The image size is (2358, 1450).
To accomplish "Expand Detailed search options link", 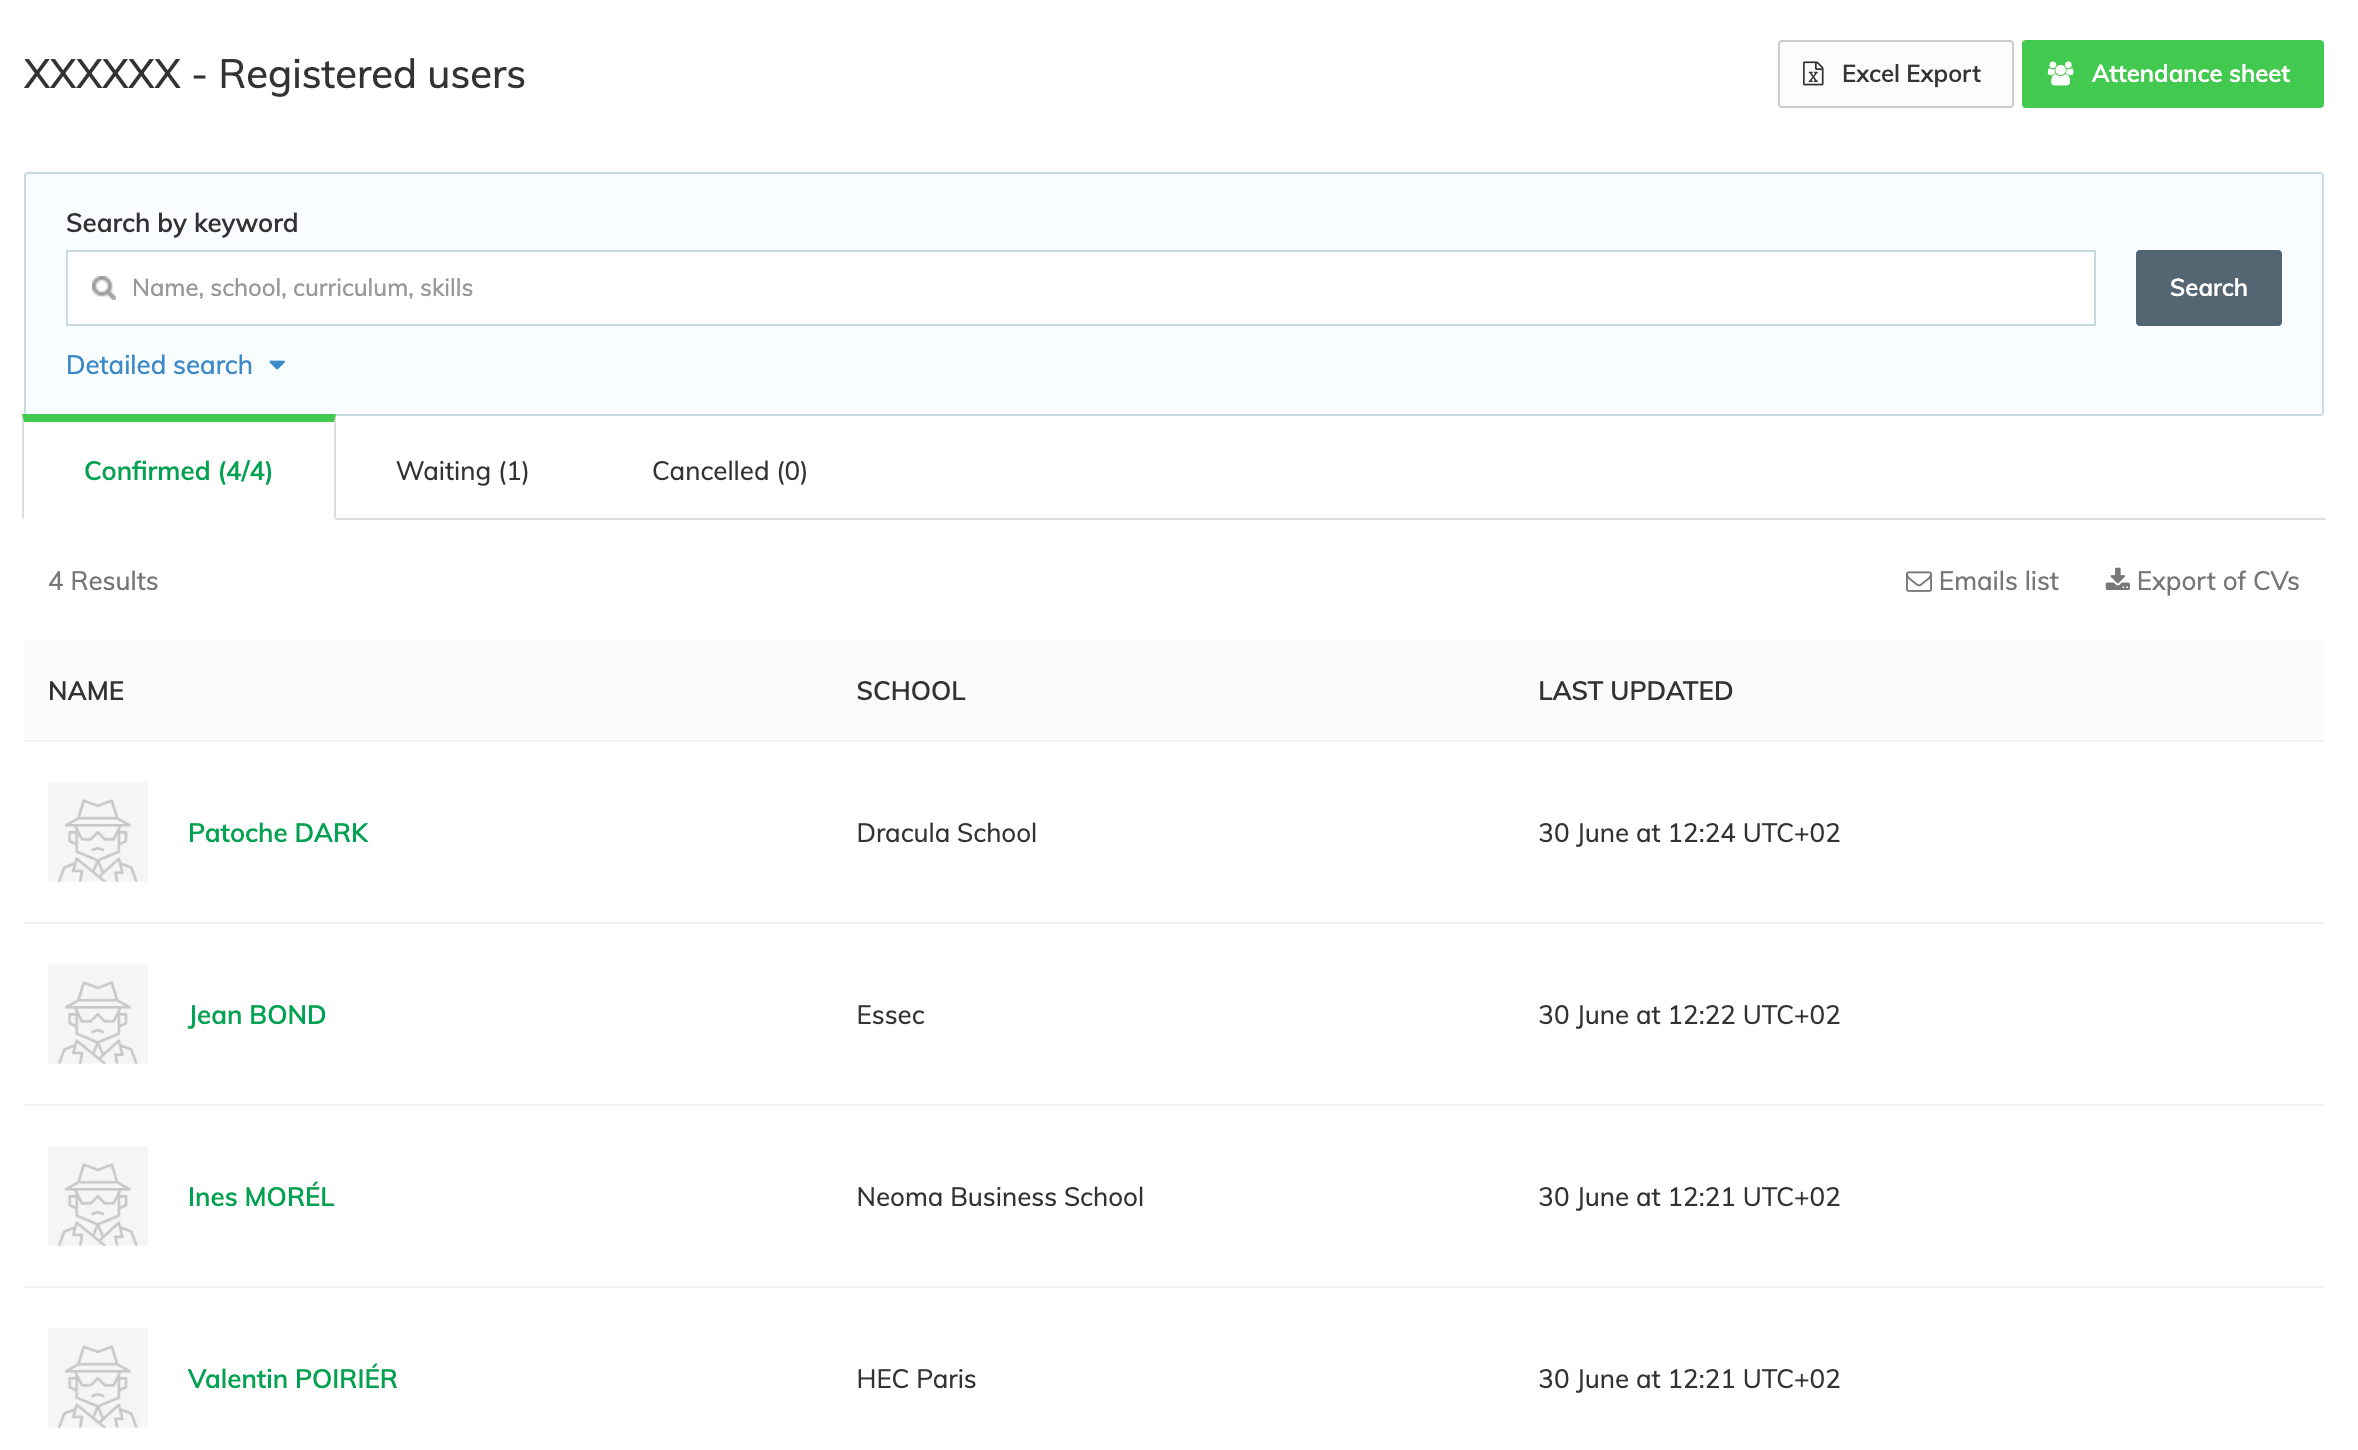I will (159, 365).
